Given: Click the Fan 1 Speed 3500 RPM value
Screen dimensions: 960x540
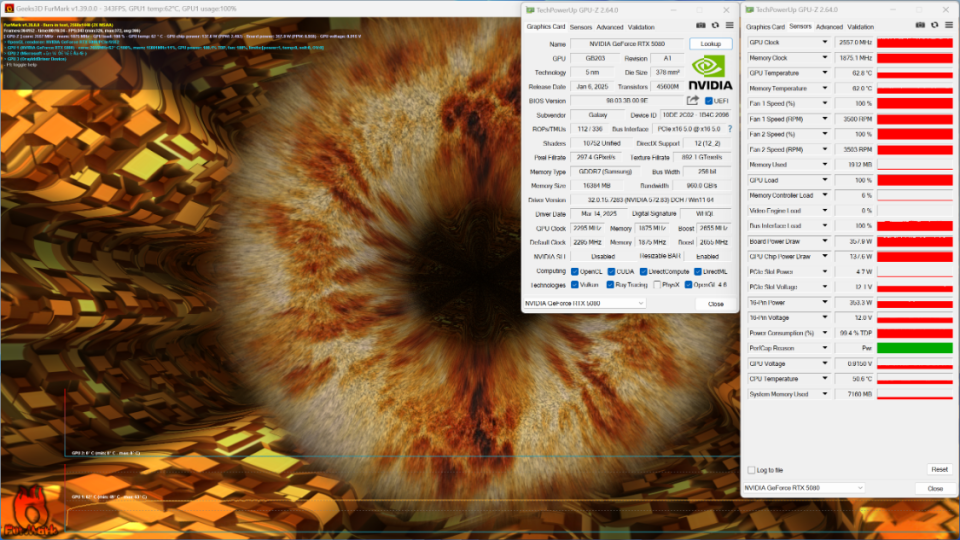Looking at the screenshot, I should pos(855,119).
